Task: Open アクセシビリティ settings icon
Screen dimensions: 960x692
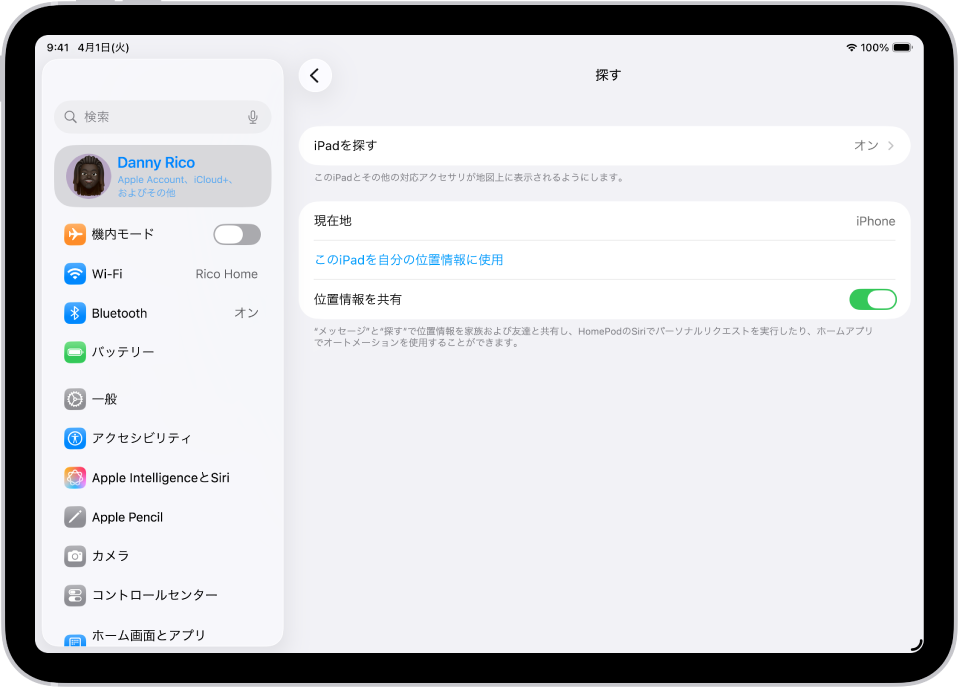Action: 75,438
